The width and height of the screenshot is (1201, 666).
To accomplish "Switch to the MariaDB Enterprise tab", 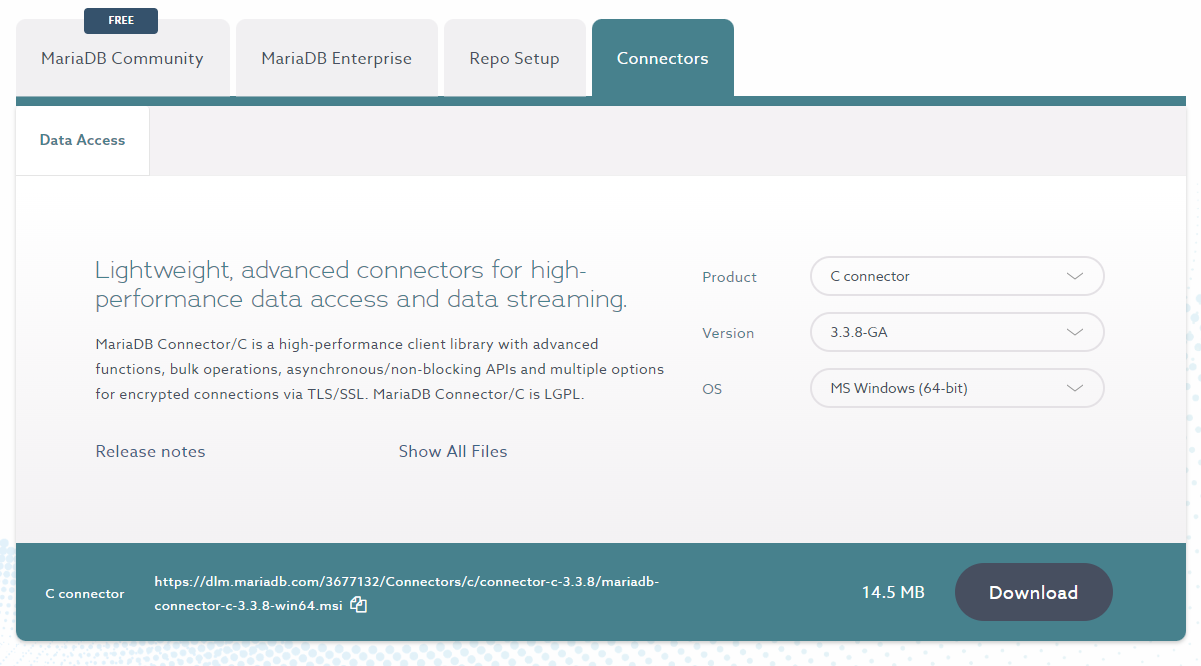I will pyautogui.click(x=337, y=58).
